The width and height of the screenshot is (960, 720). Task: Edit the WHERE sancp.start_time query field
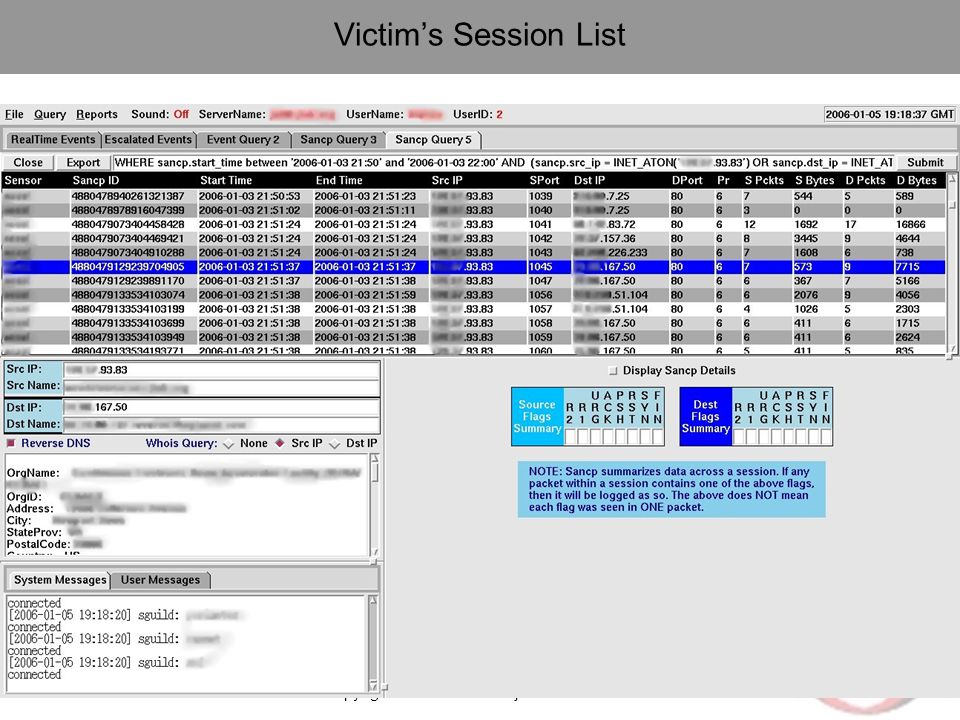pos(503,162)
